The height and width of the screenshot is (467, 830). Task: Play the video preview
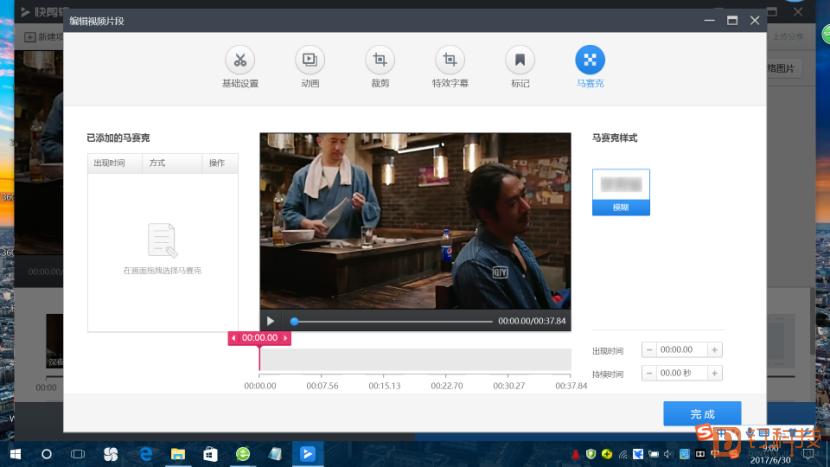pyautogui.click(x=270, y=321)
